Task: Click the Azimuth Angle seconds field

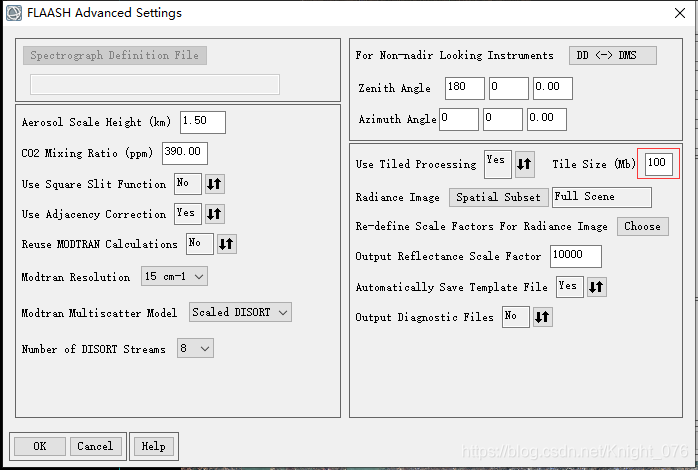Action: click(547, 119)
